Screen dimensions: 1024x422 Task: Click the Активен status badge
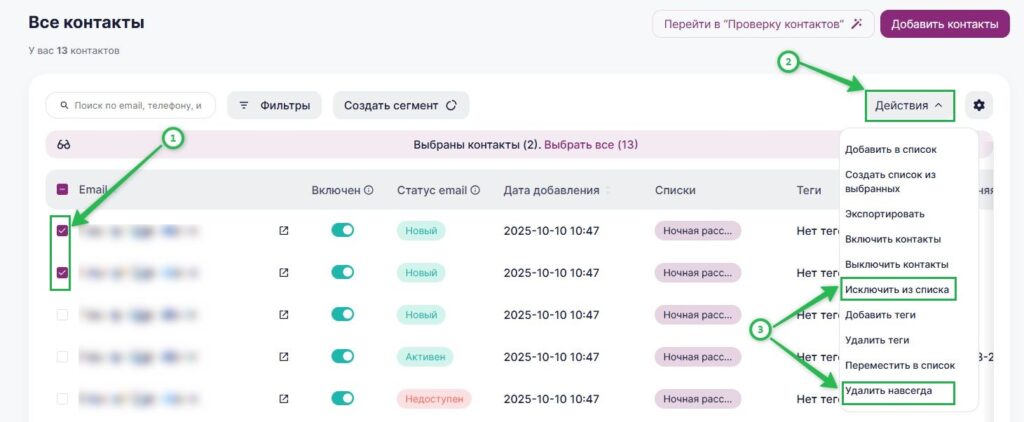[x=425, y=357]
